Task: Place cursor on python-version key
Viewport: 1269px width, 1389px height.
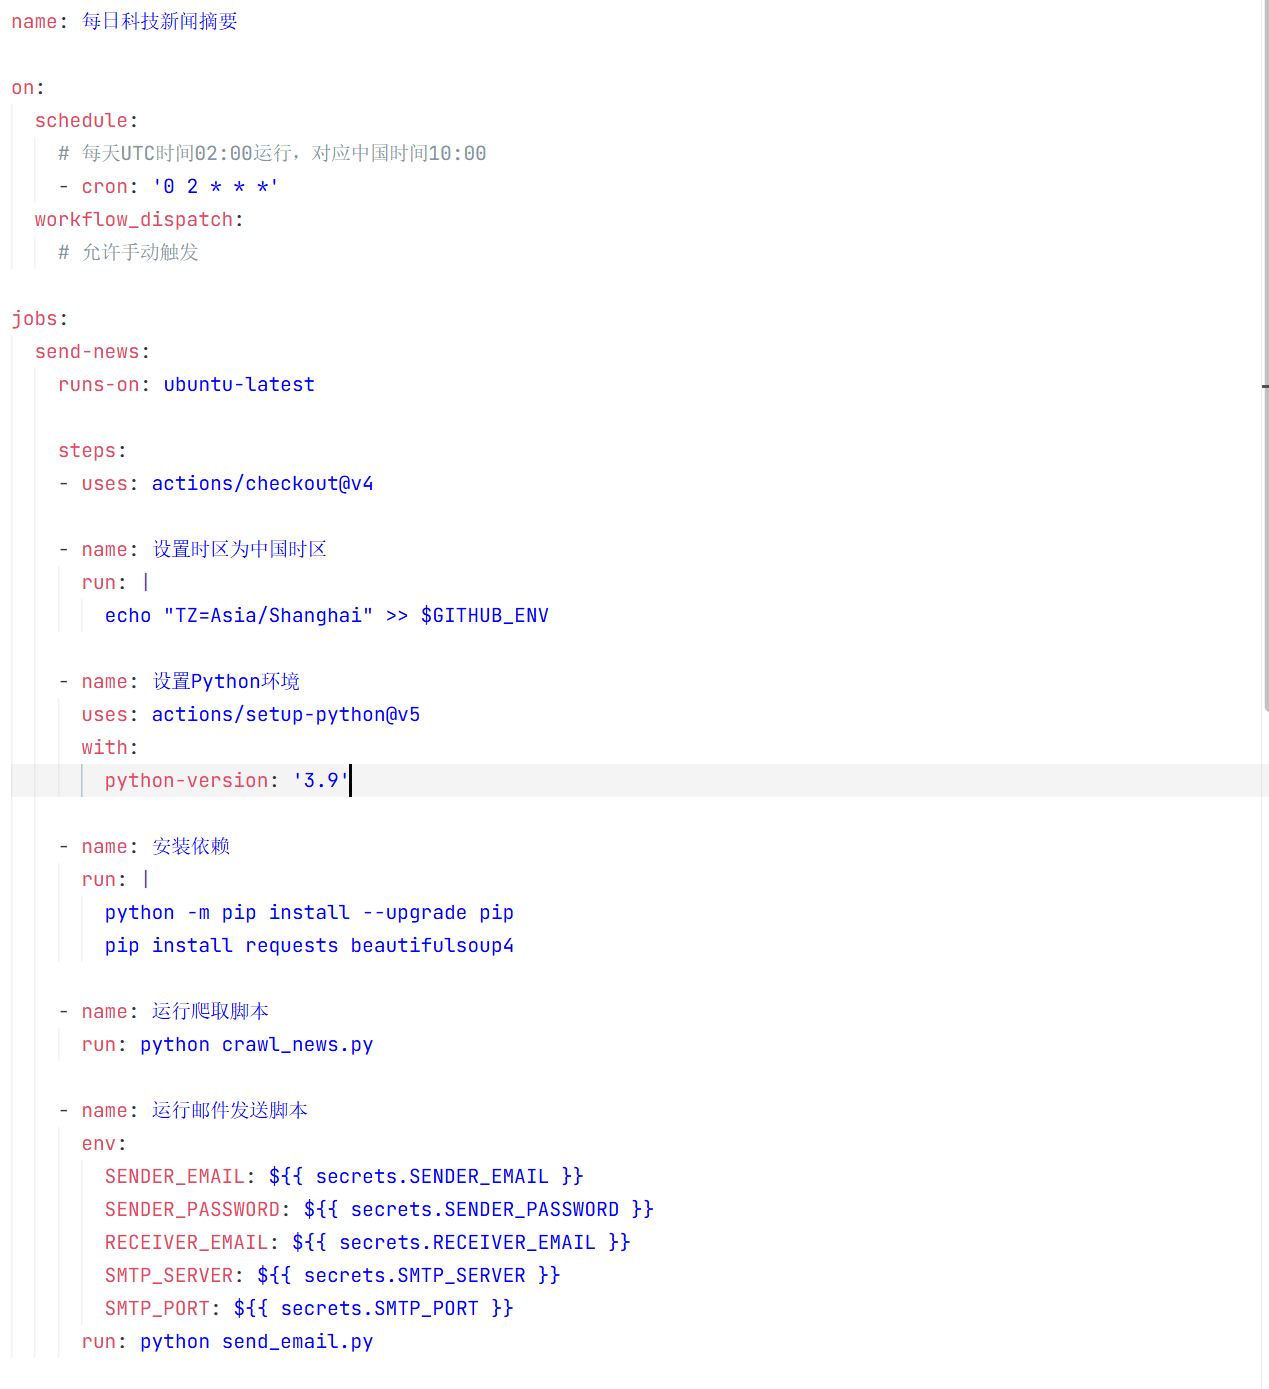Action: click(x=186, y=781)
